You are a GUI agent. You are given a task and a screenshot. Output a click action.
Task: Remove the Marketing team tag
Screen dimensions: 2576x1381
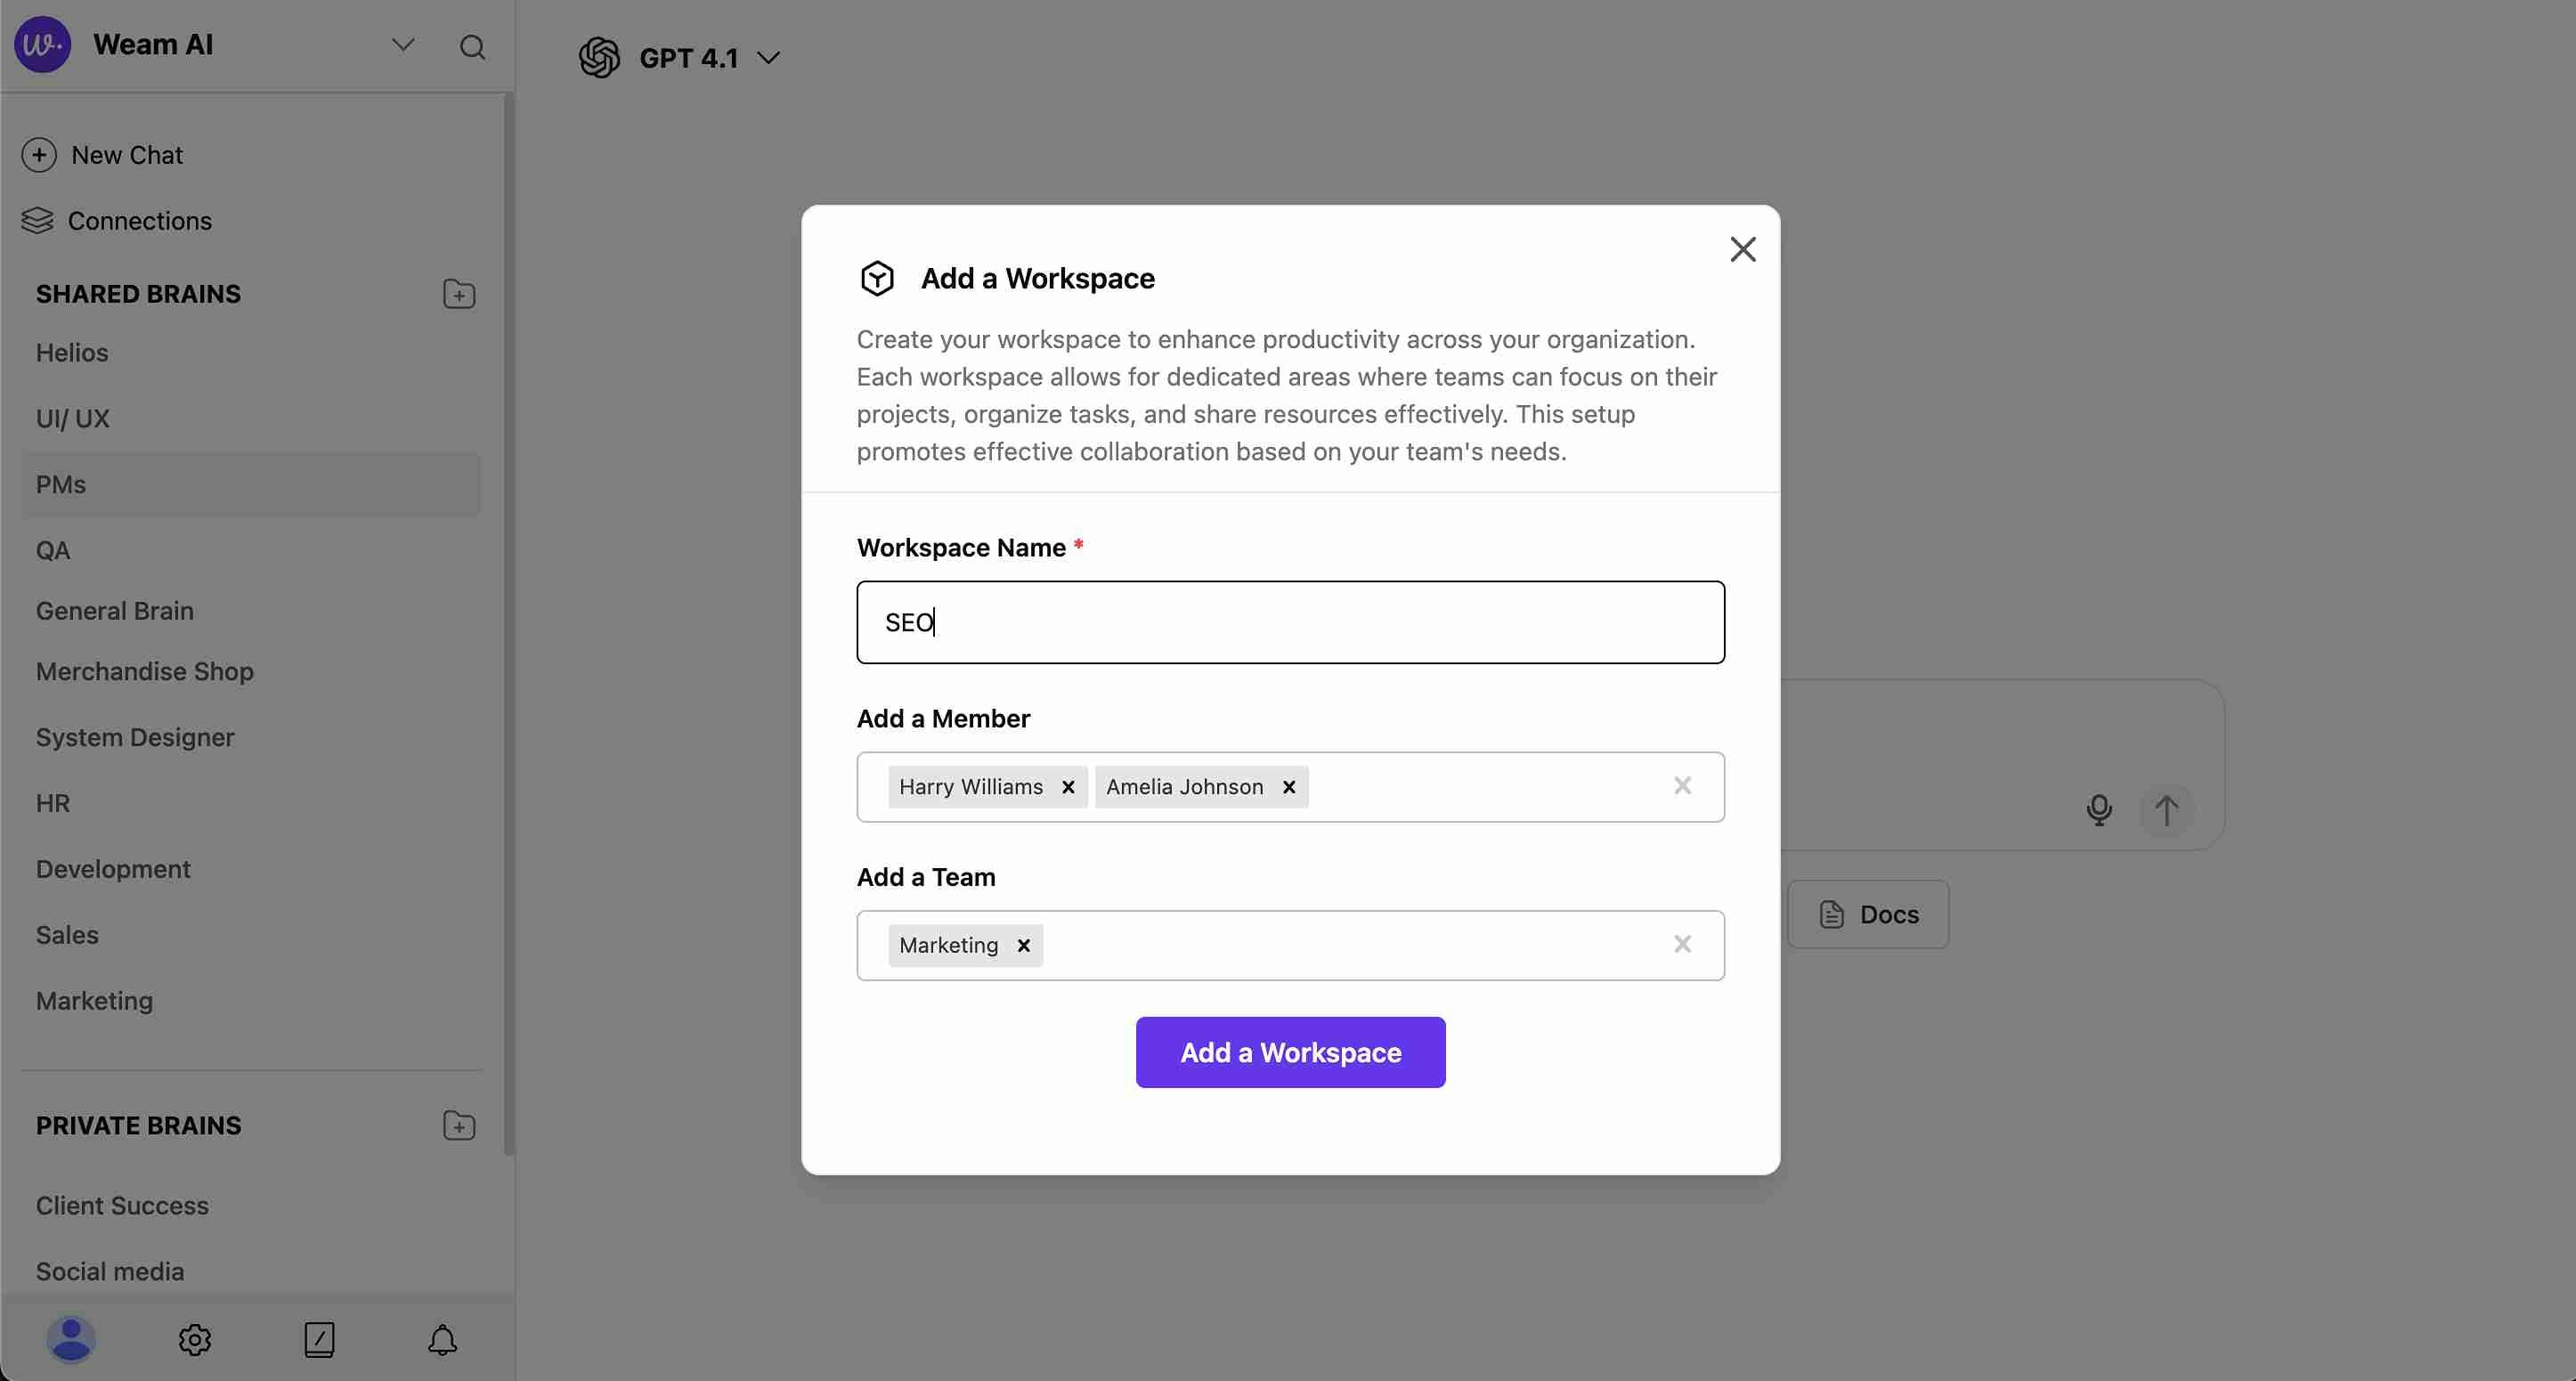pyautogui.click(x=1023, y=945)
